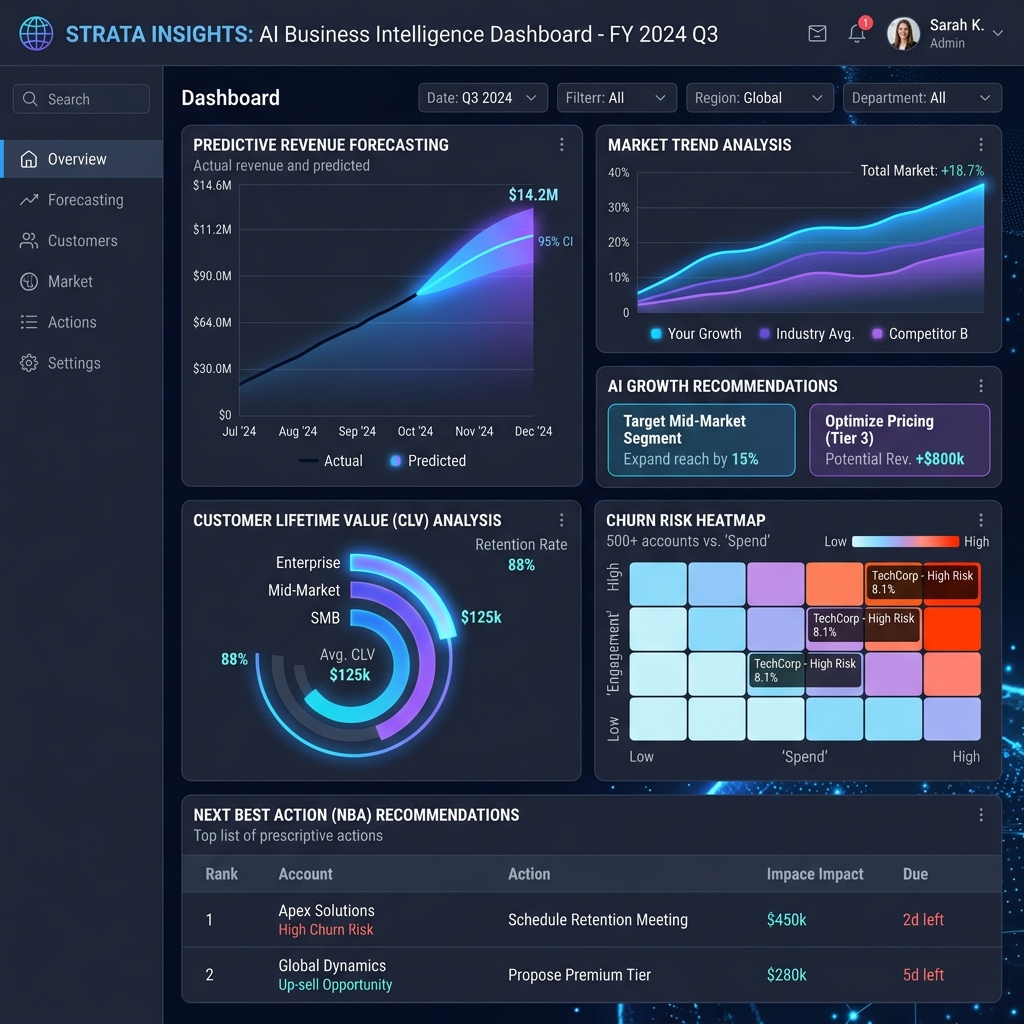Go to Customers section
The width and height of the screenshot is (1024, 1024).
coord(81,240)
